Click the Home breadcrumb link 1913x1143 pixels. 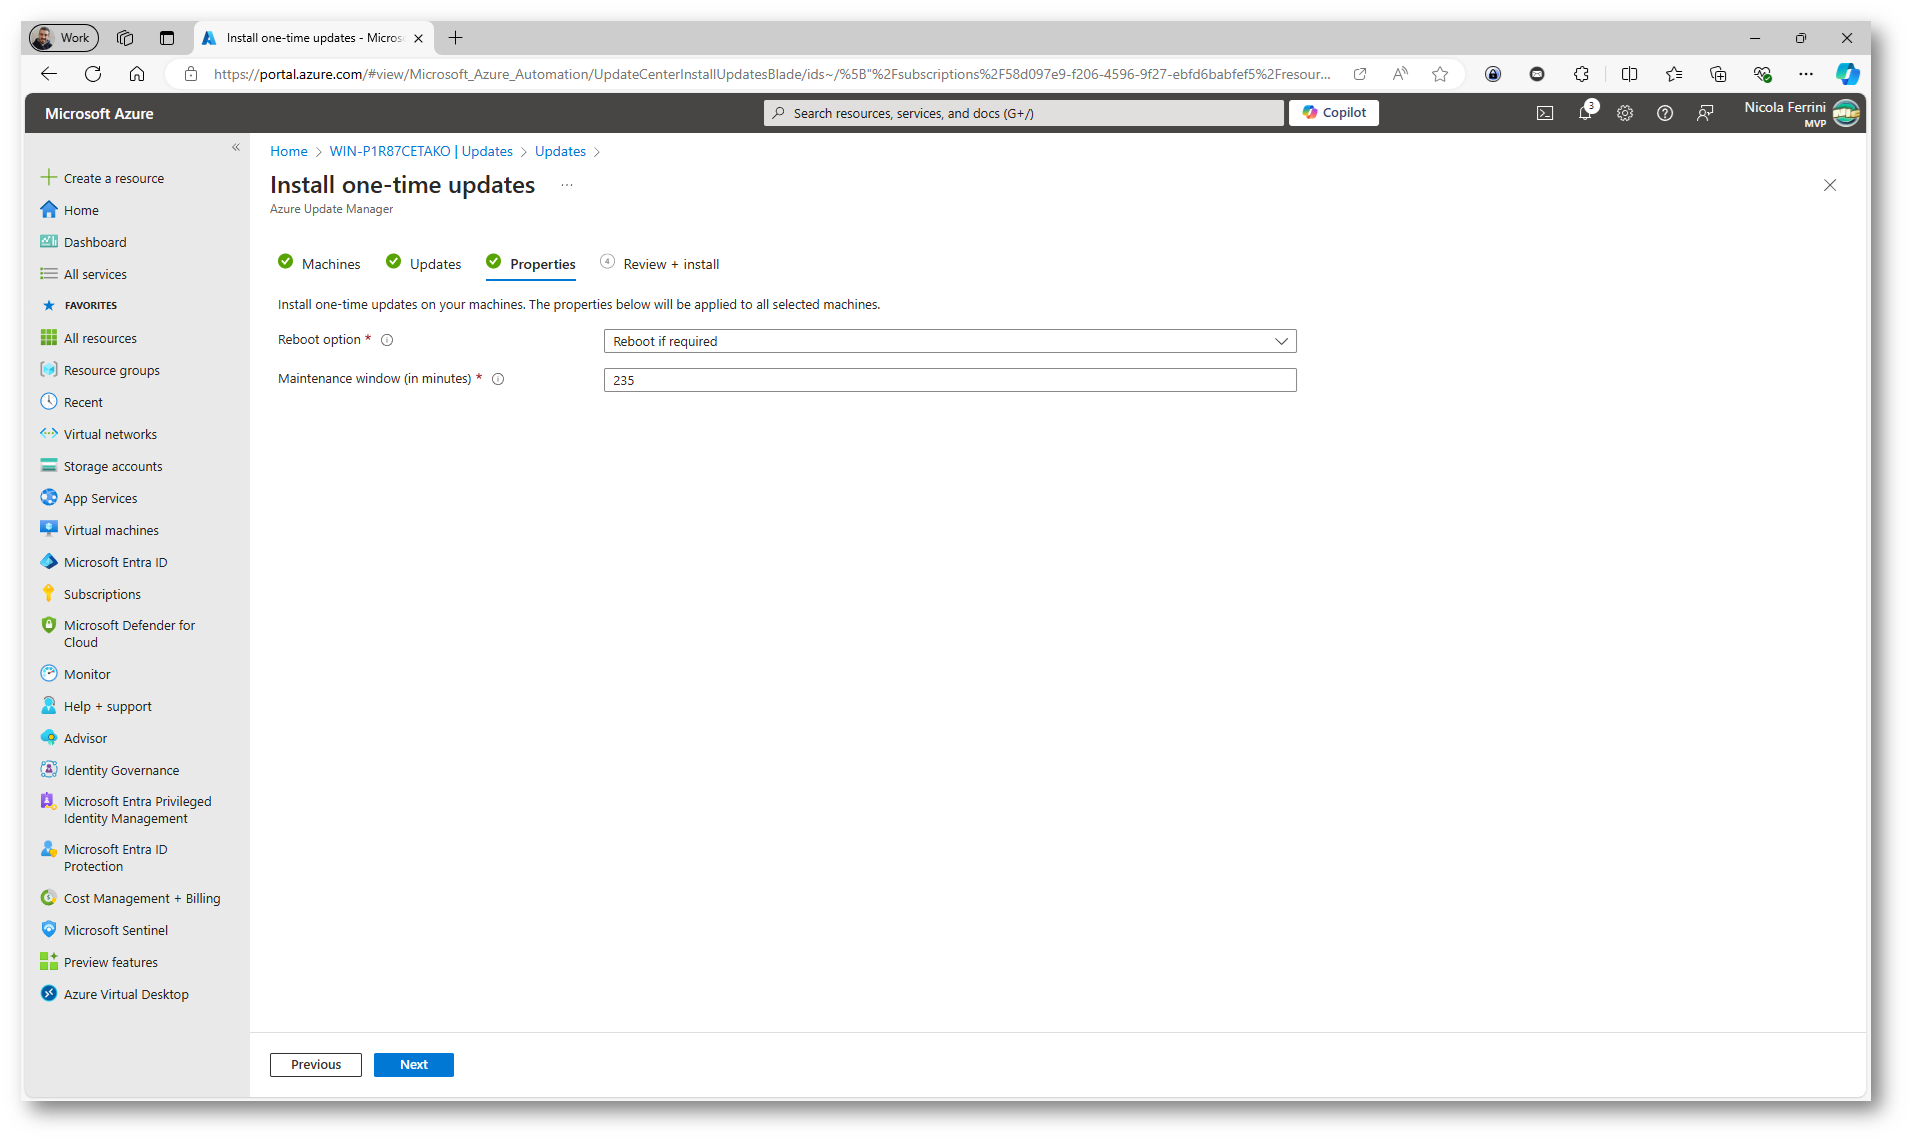[289, 151]
